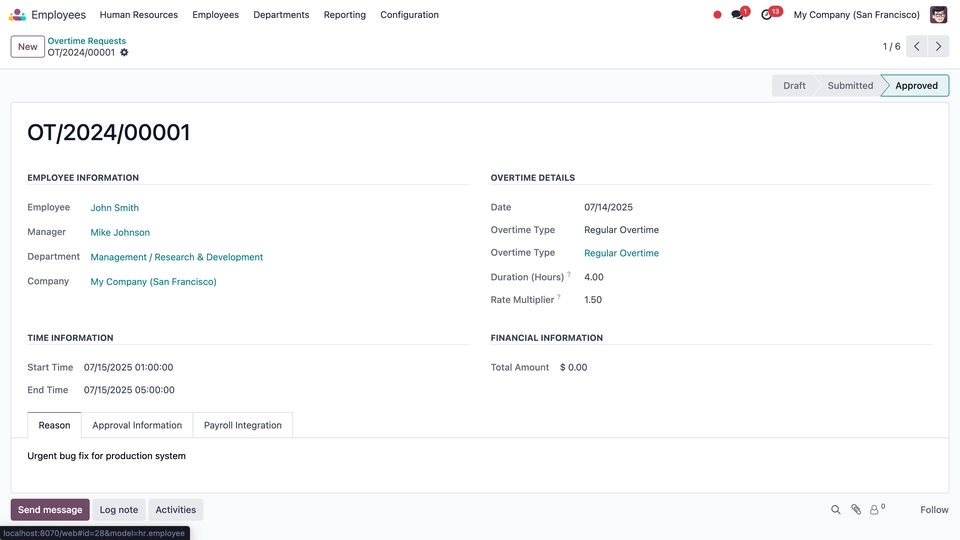Screen dimensions: 960x540
Task: Click the paperclip attachments icon
Action: point(856,509)
